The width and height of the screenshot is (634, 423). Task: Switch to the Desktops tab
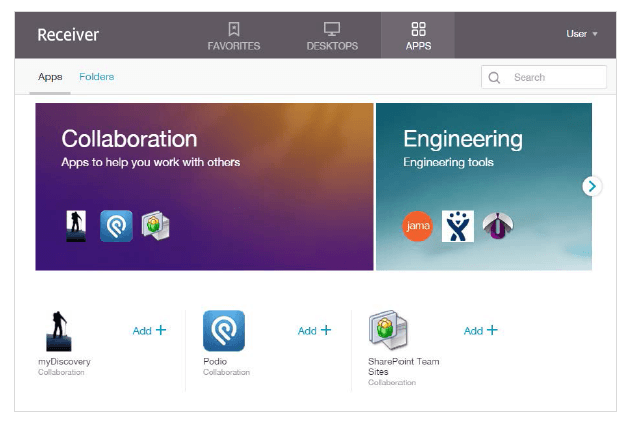[332, 36]
